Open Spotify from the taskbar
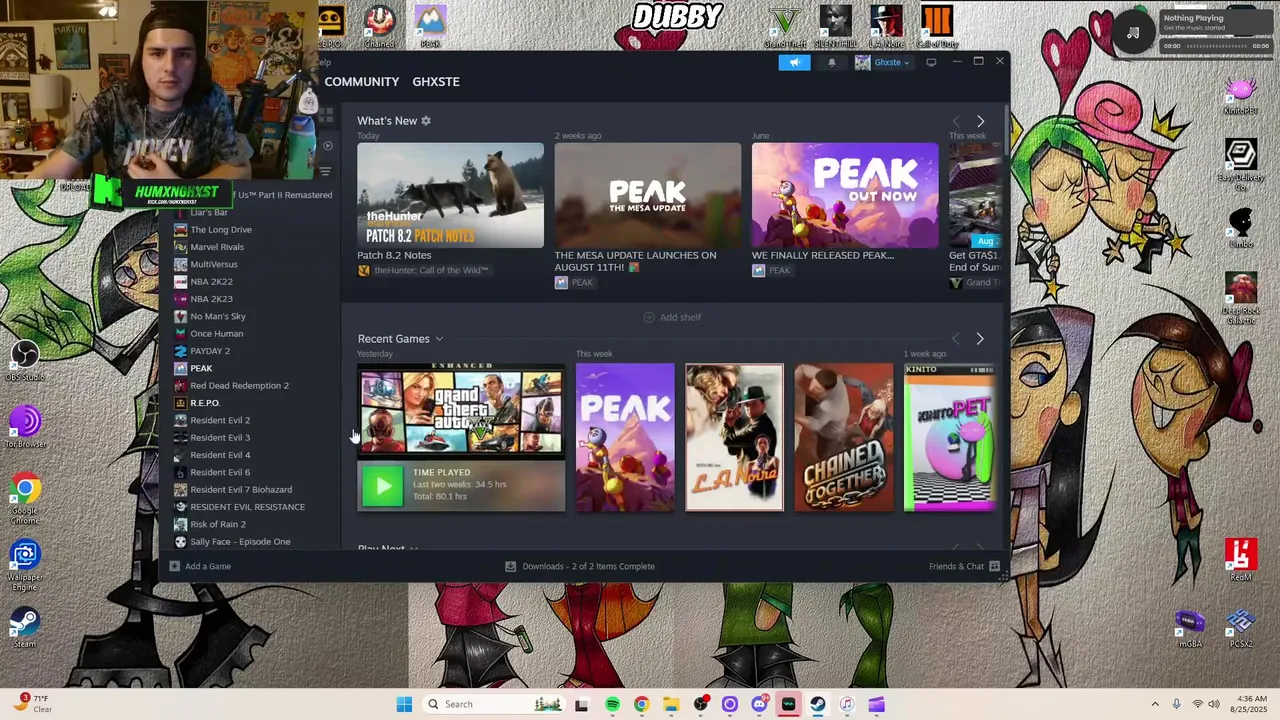 (612, 704)
